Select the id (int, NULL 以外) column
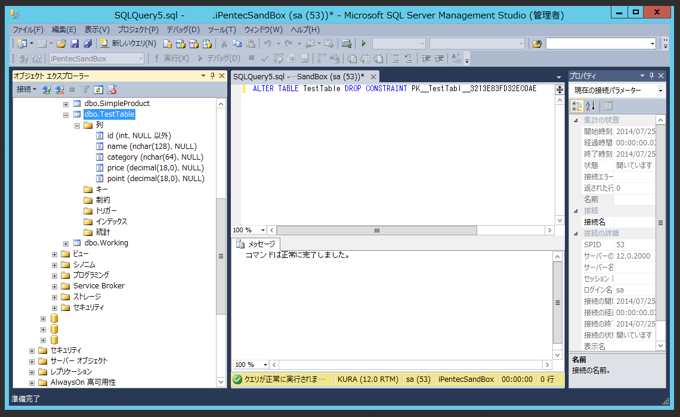The image size is (680, 417). pyautogui.click(x=139, y=136)
